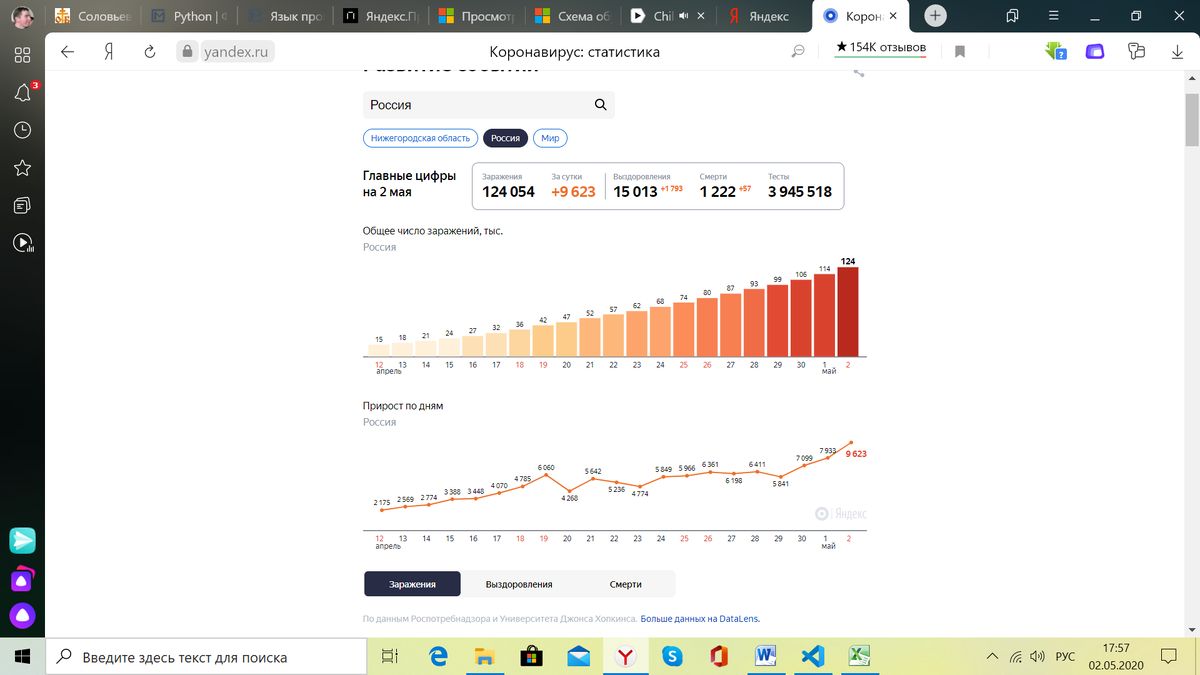Show the Заражения chart tab

[412, 584]
